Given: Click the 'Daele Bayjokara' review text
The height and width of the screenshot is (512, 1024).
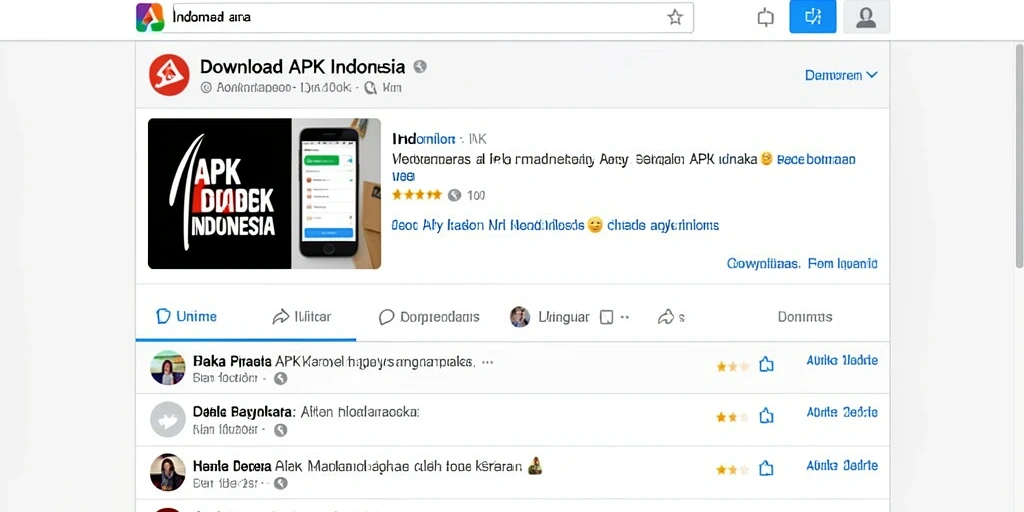Looking at the screenshot, I should coord(306,412).
